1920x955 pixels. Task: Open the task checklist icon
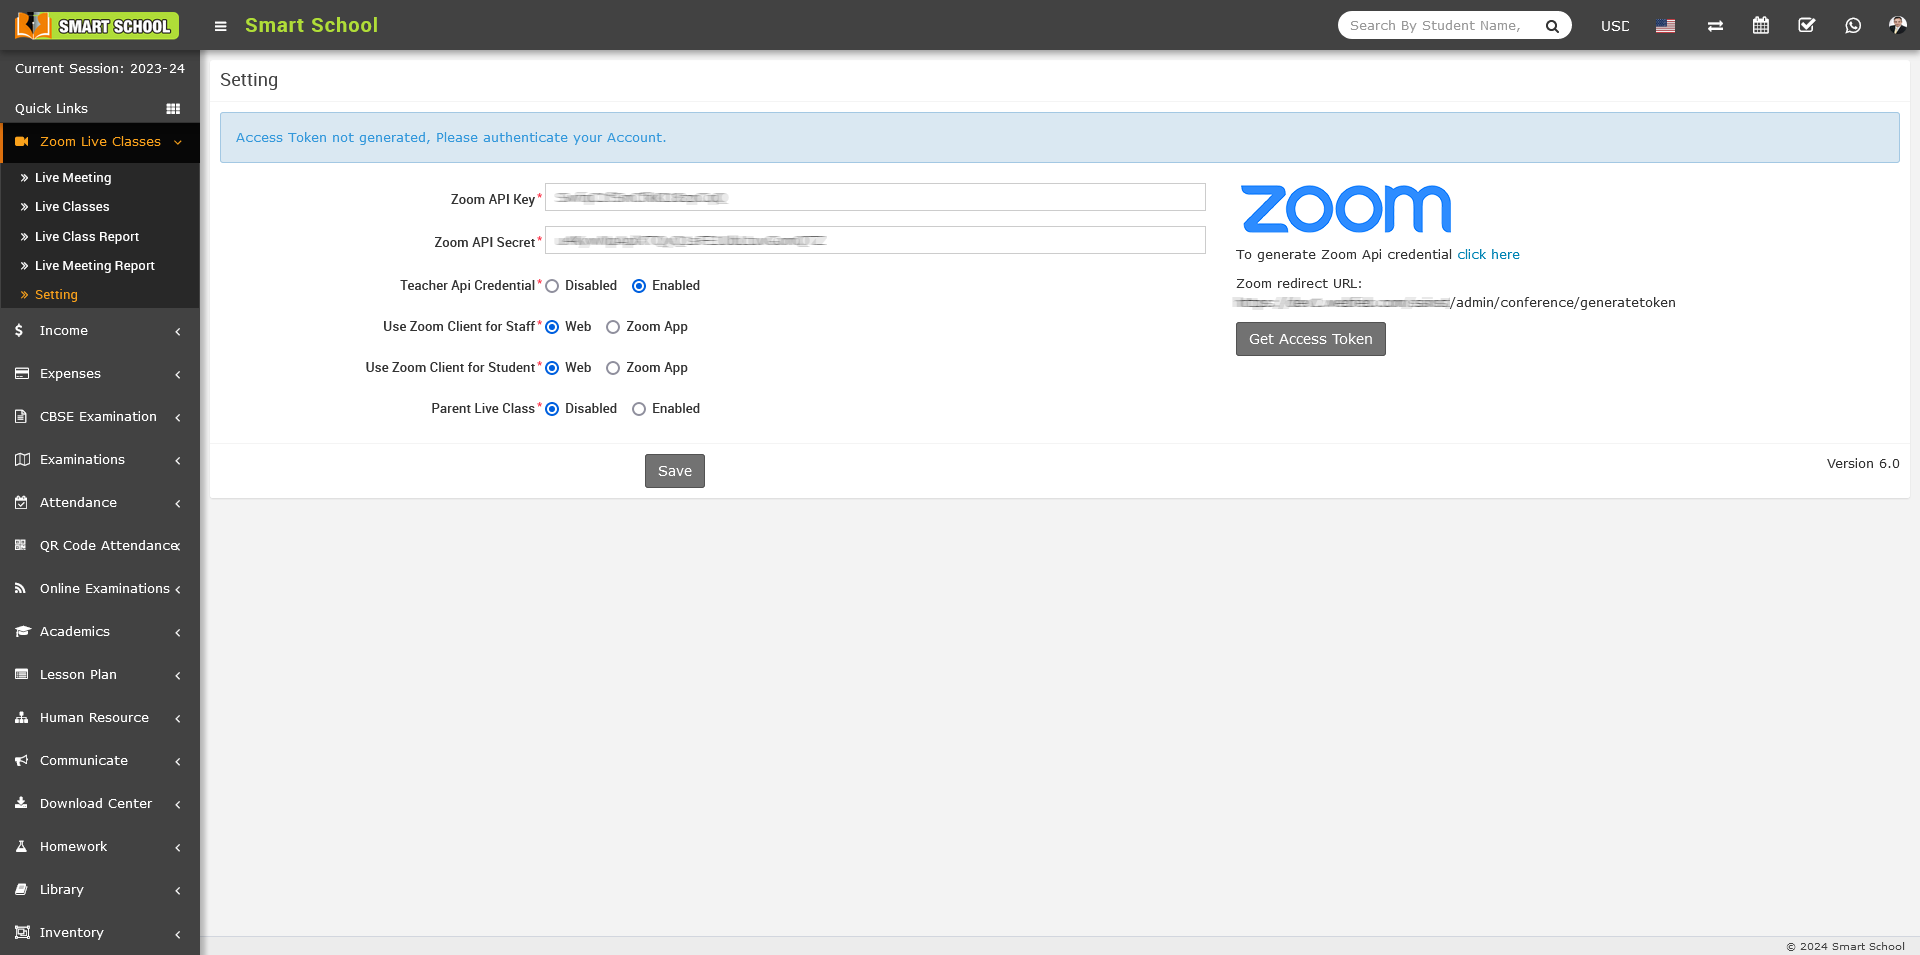[x=1806, y=26]
